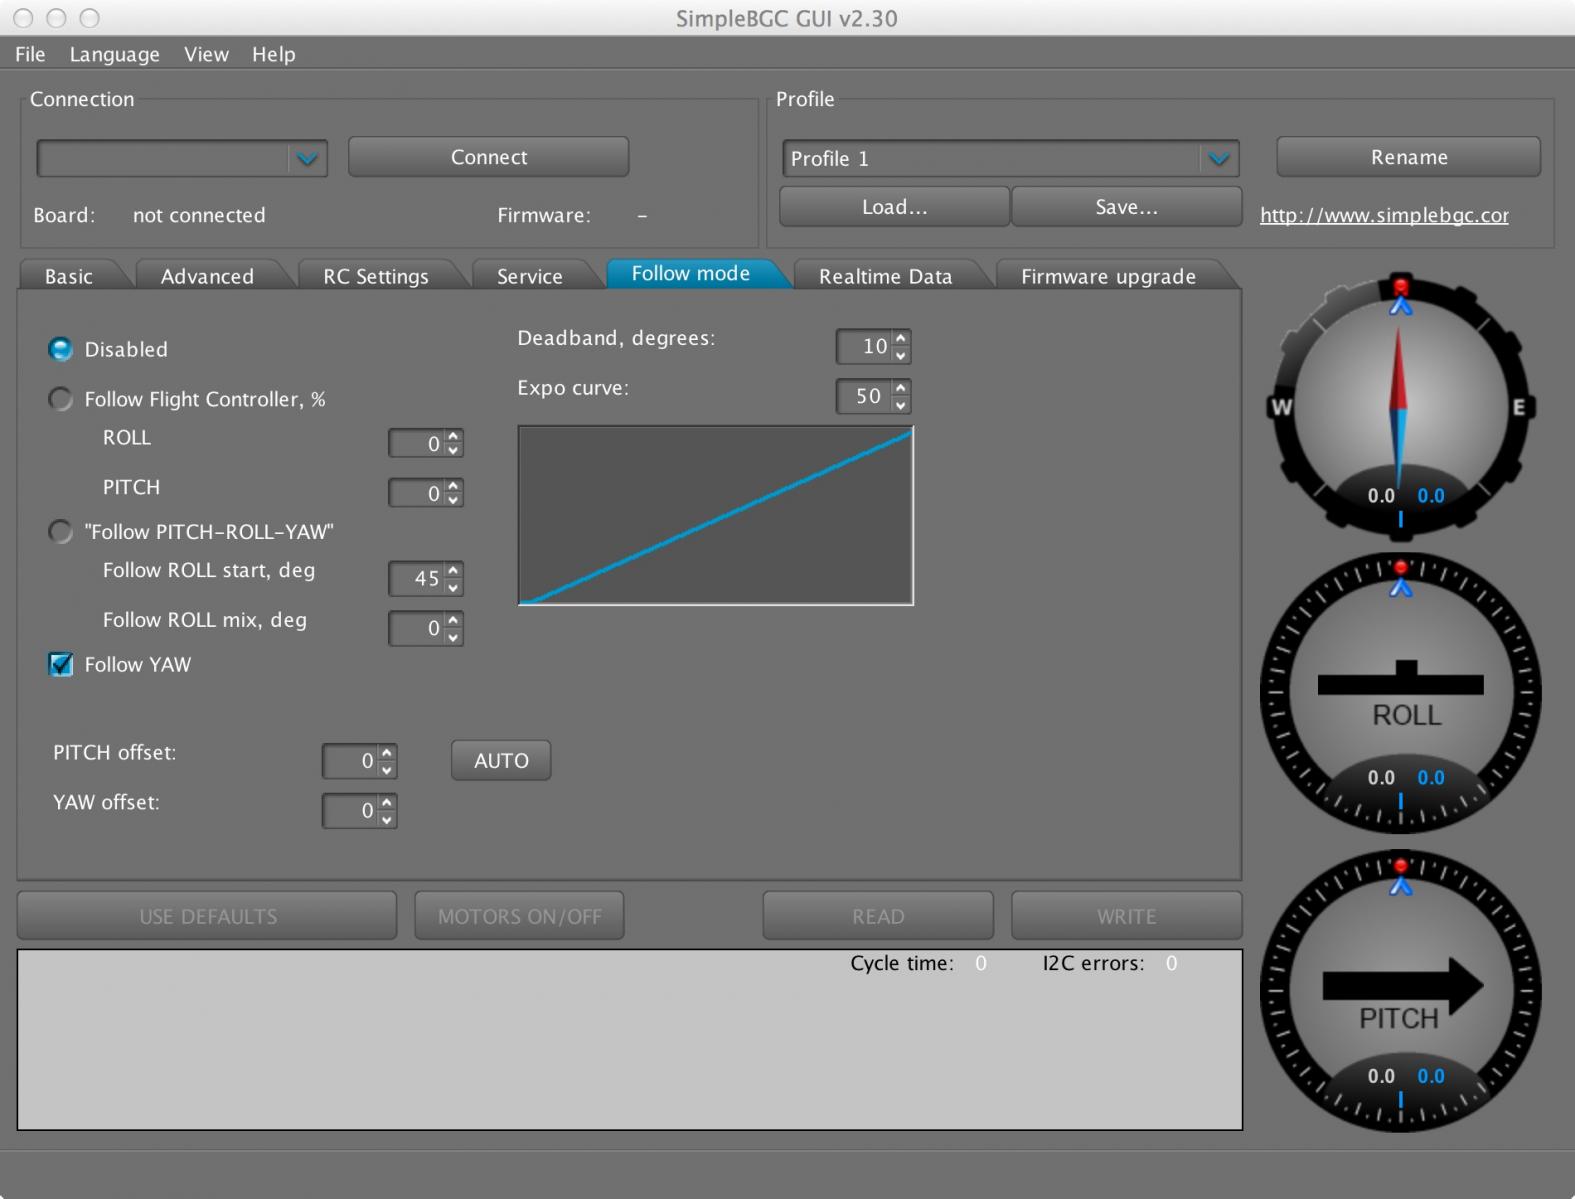This screenshot has height=1199, width=1575.
Task: Open the simplebgc.com website link
Action: click(1384, 215)
